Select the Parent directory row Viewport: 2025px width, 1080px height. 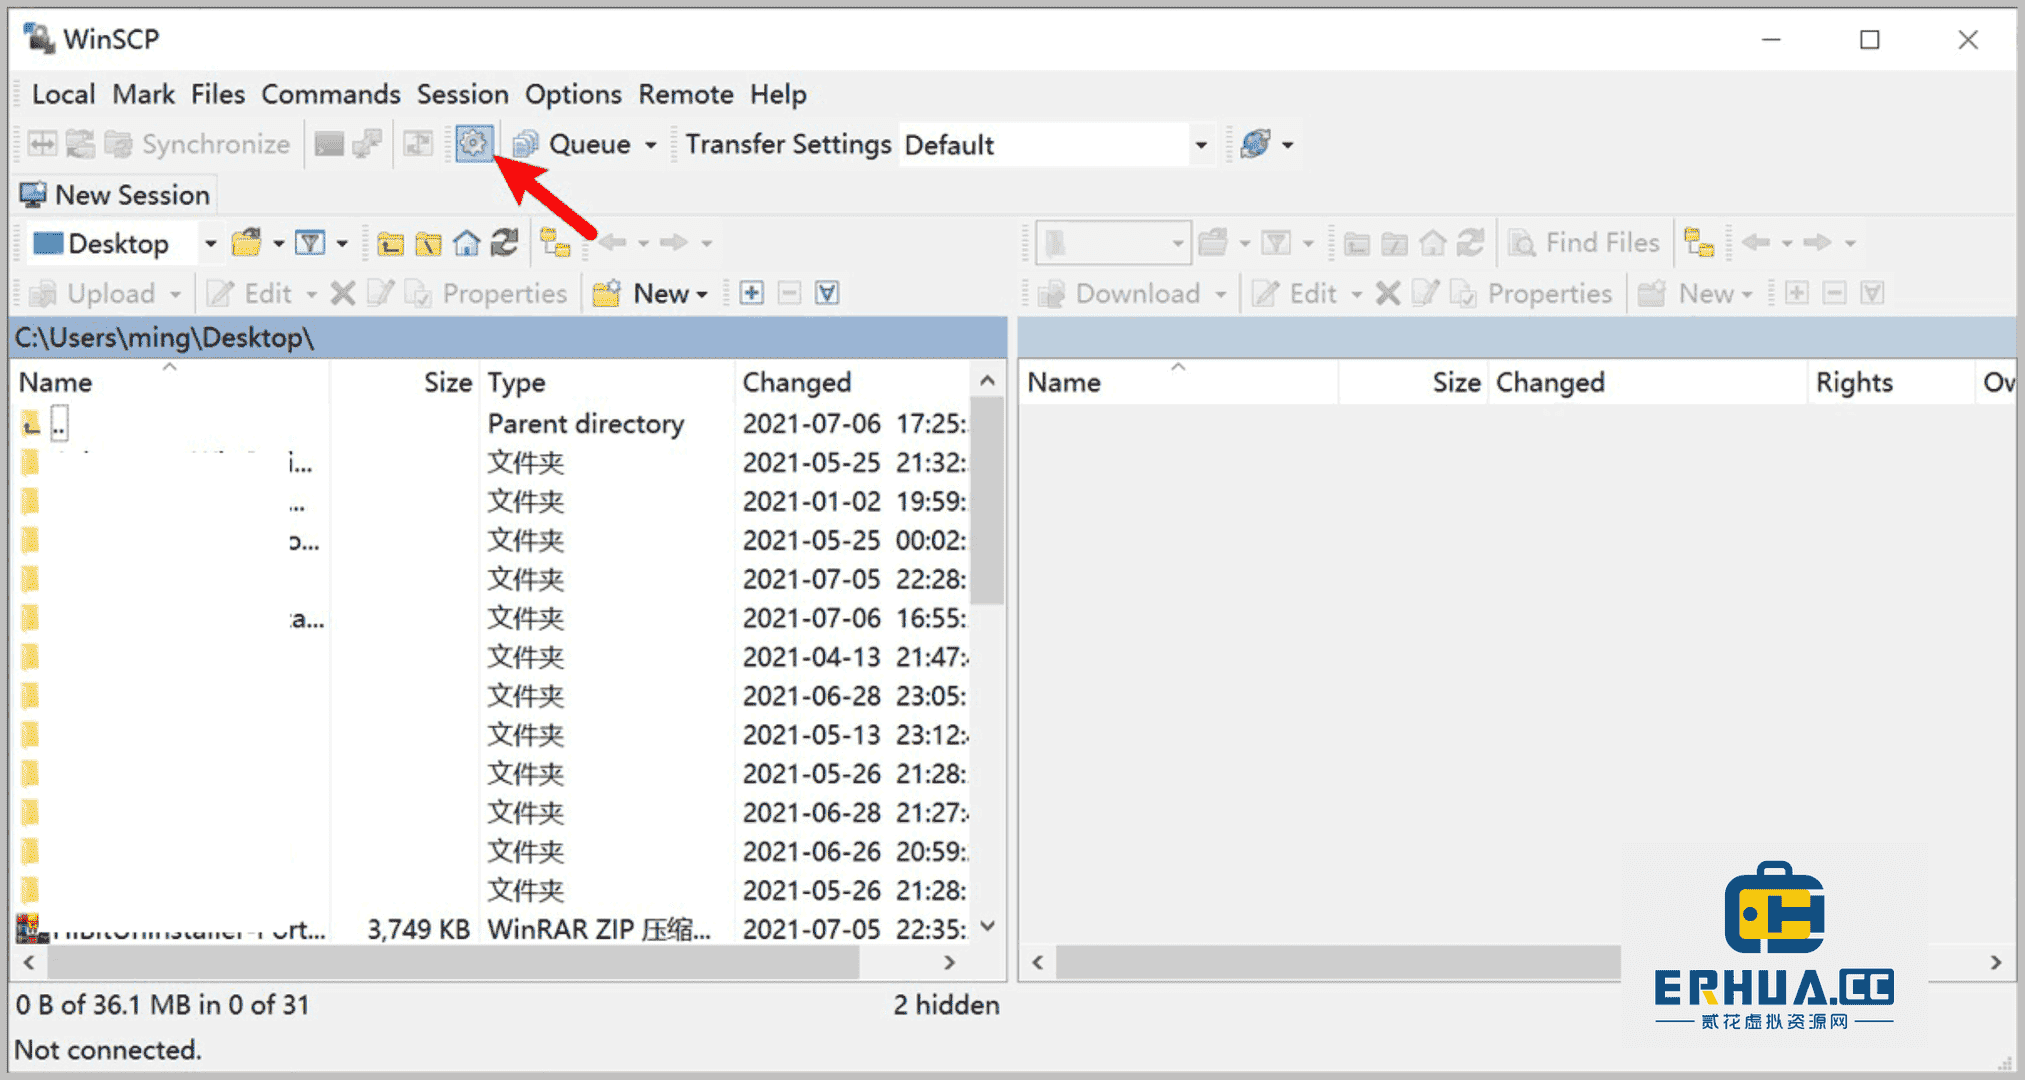(x=492, y=424)
